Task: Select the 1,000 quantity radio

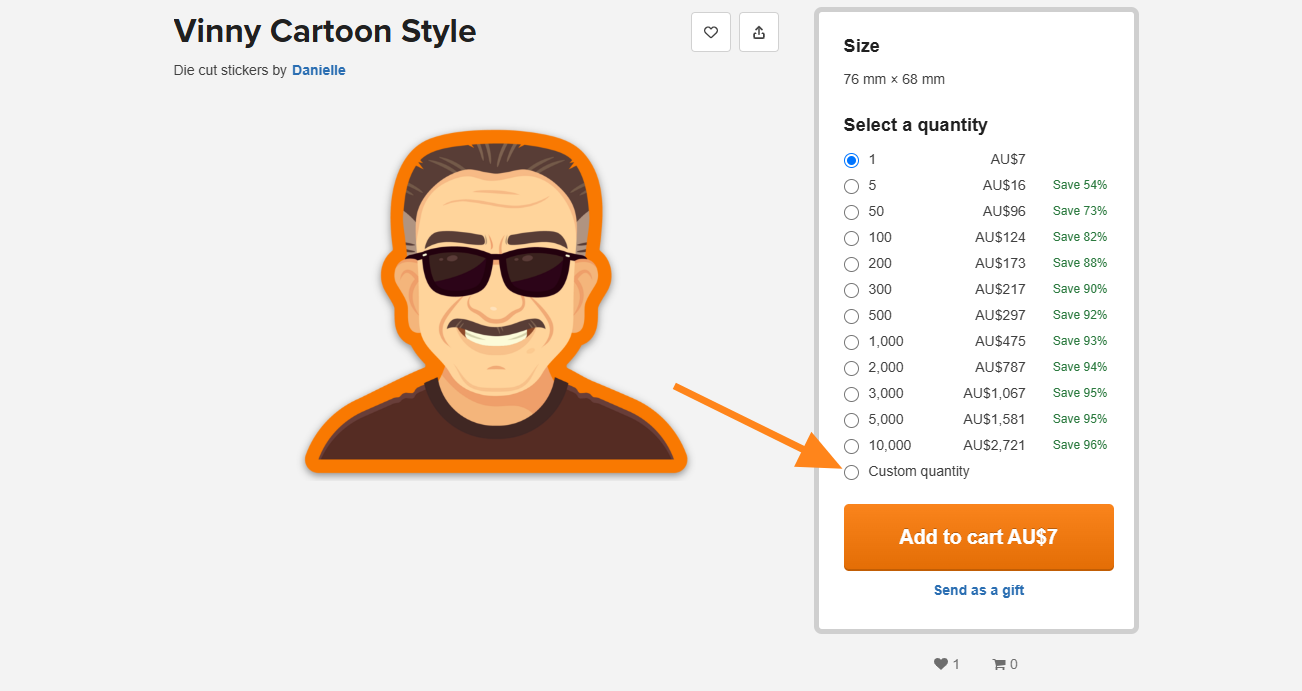Action: pyautogui.click(x=851, y=341)
